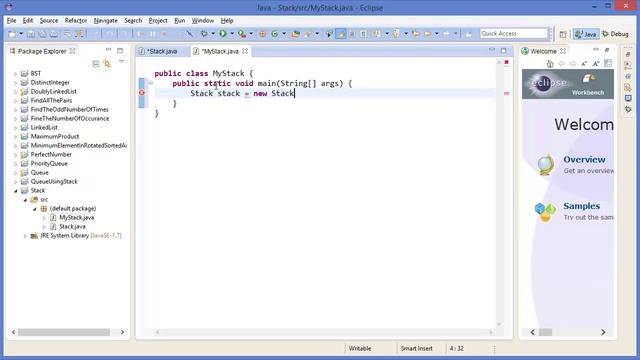The image size is (640, 360).
Task: Click the Save All toolbar icon
Action: point(42,34)
